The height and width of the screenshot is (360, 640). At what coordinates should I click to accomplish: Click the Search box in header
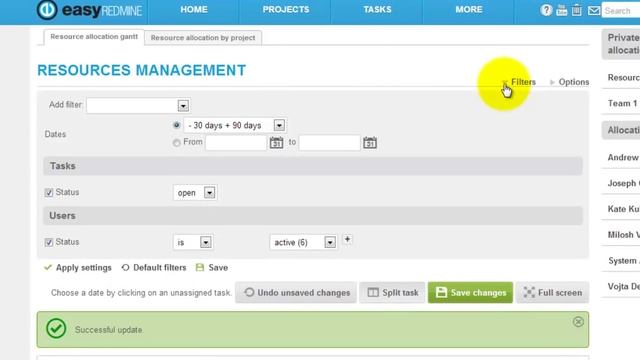[621, 11]
